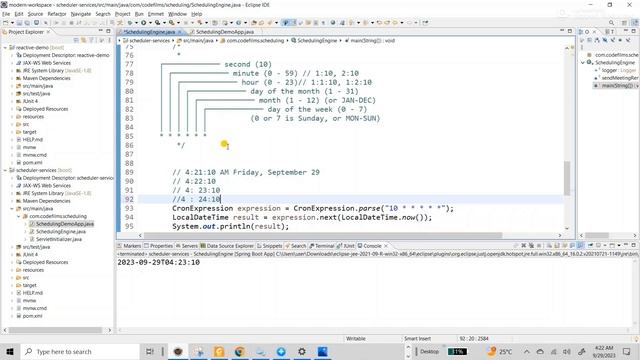Click the Type here to search box
This screenshot has width=640, height=360.
click(x=80, y=351)
